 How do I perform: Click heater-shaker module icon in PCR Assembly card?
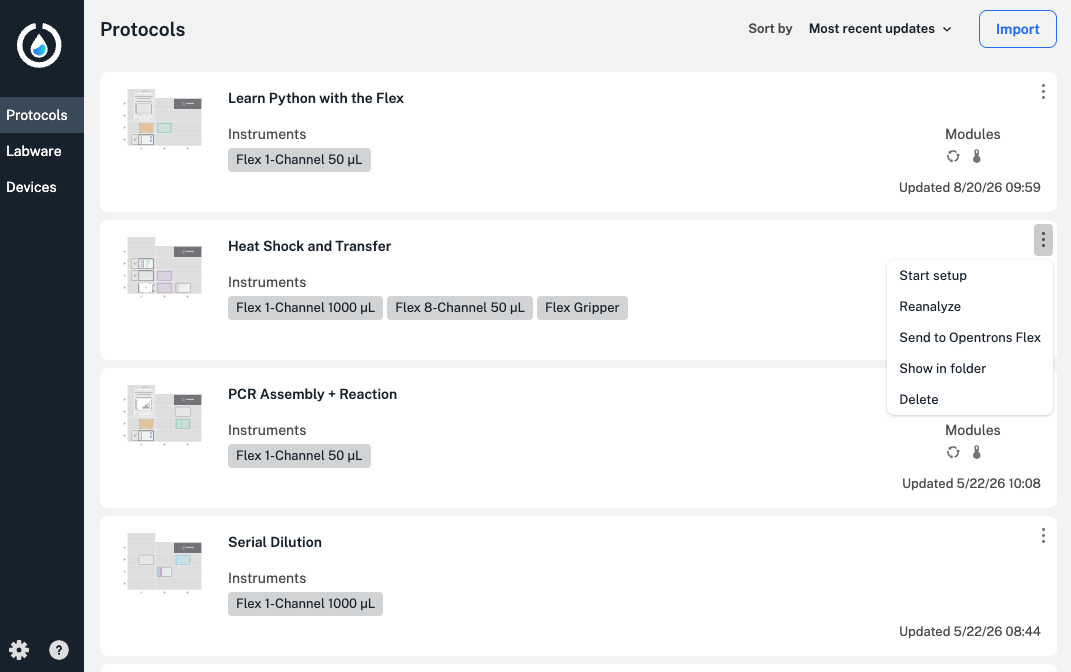(953, 452)
